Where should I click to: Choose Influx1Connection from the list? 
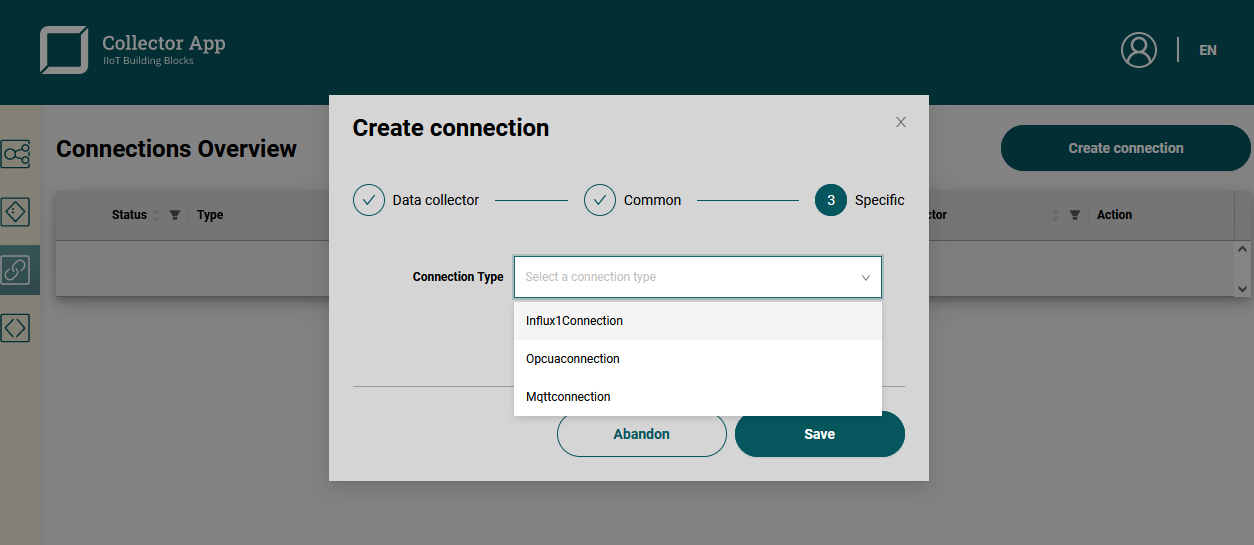click(x=574, y=321)
